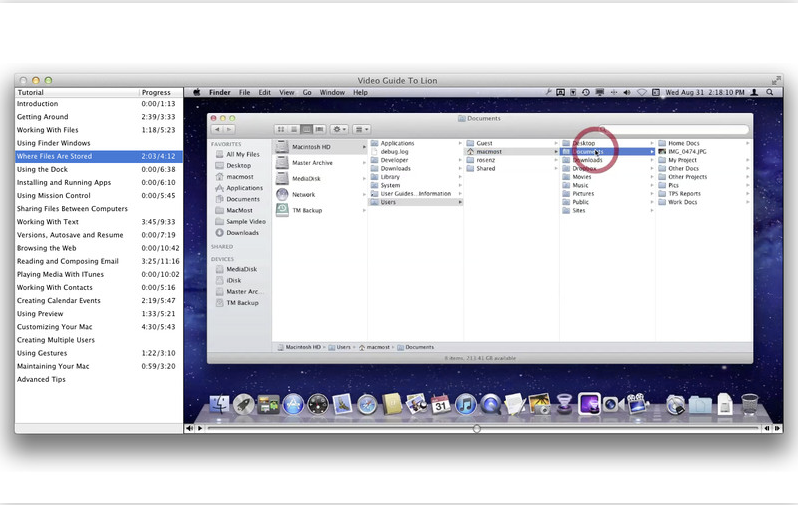This screenshot has width=798, height=505.
Task: Open the Go menu
Action: (x=307, y=92)
